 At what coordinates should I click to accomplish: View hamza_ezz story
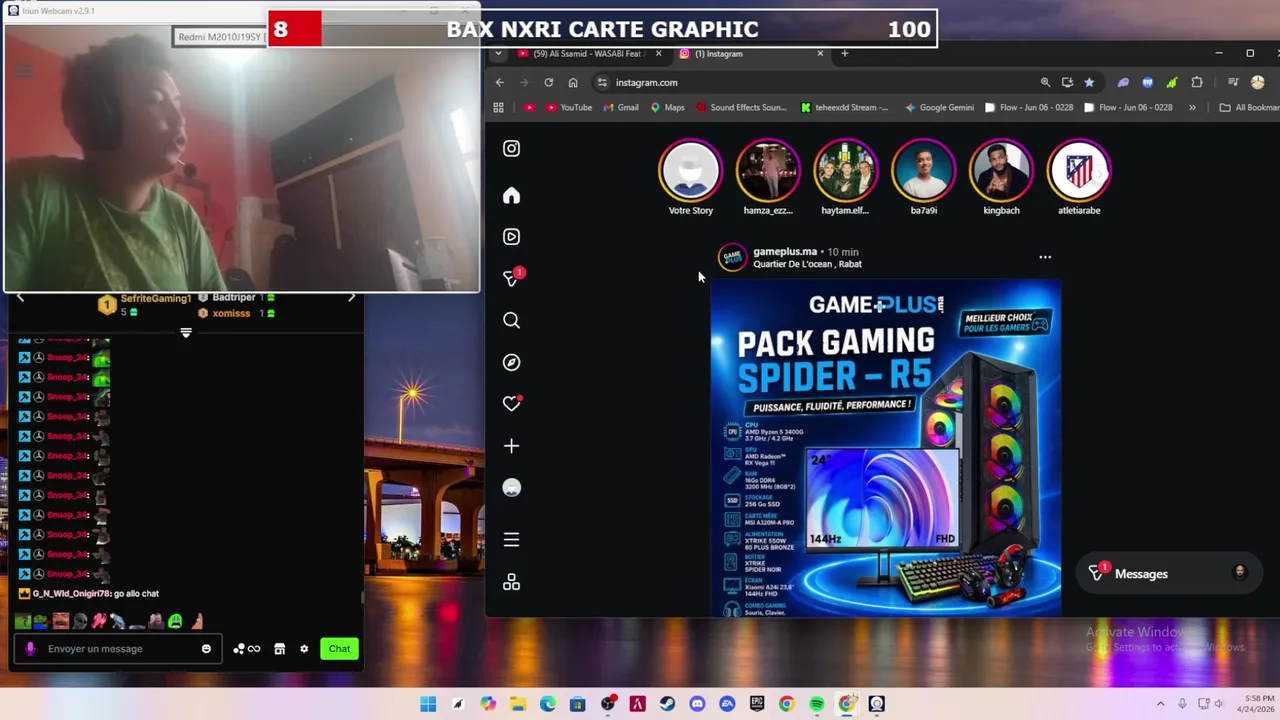point(768,171)
